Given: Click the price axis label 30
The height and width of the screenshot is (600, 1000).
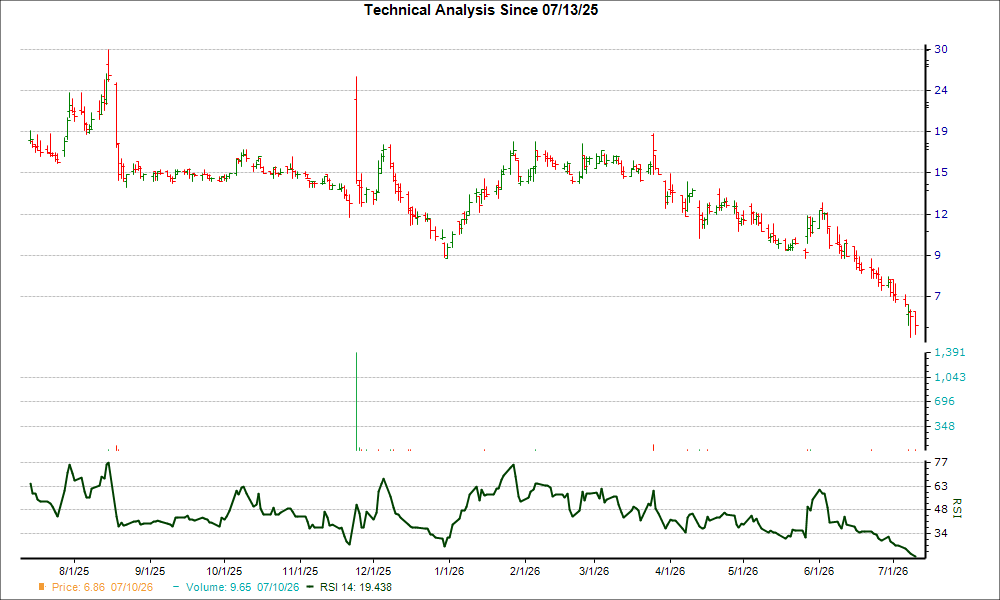Looking at the screenshot, I should pyautogui.click(x=941, y=49).
